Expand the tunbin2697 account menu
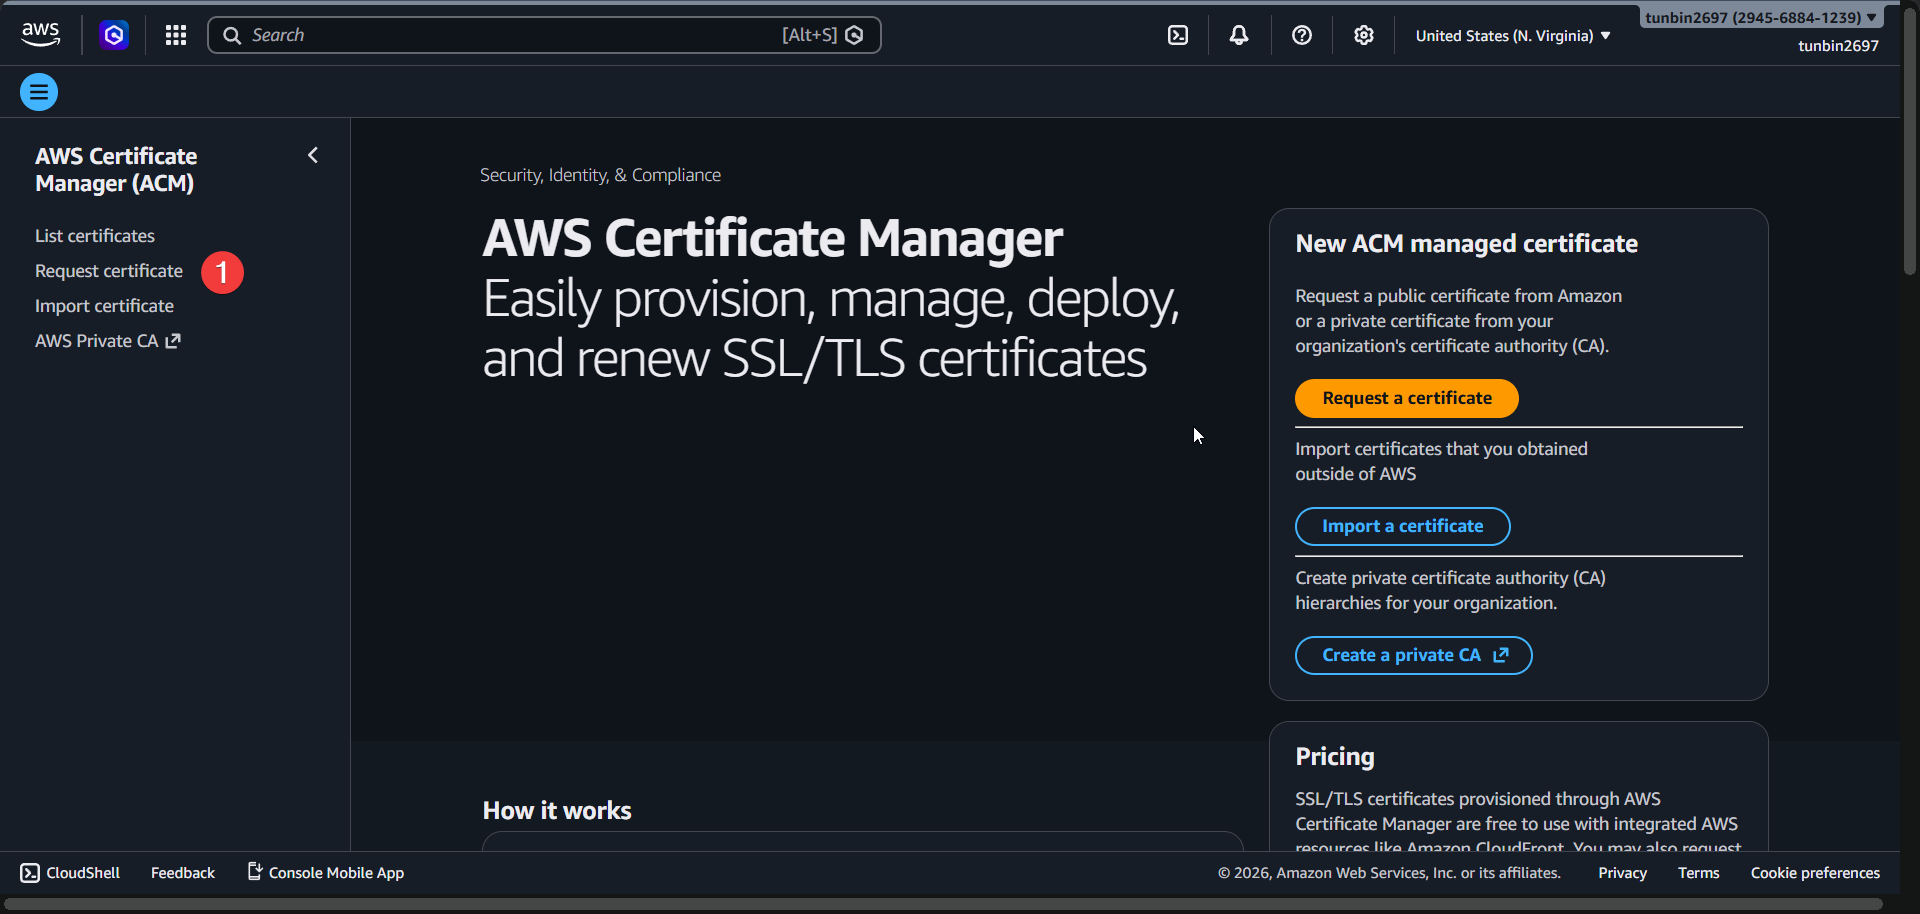The width and height of the screenshot is (1920, 914). pos(1759,17)
